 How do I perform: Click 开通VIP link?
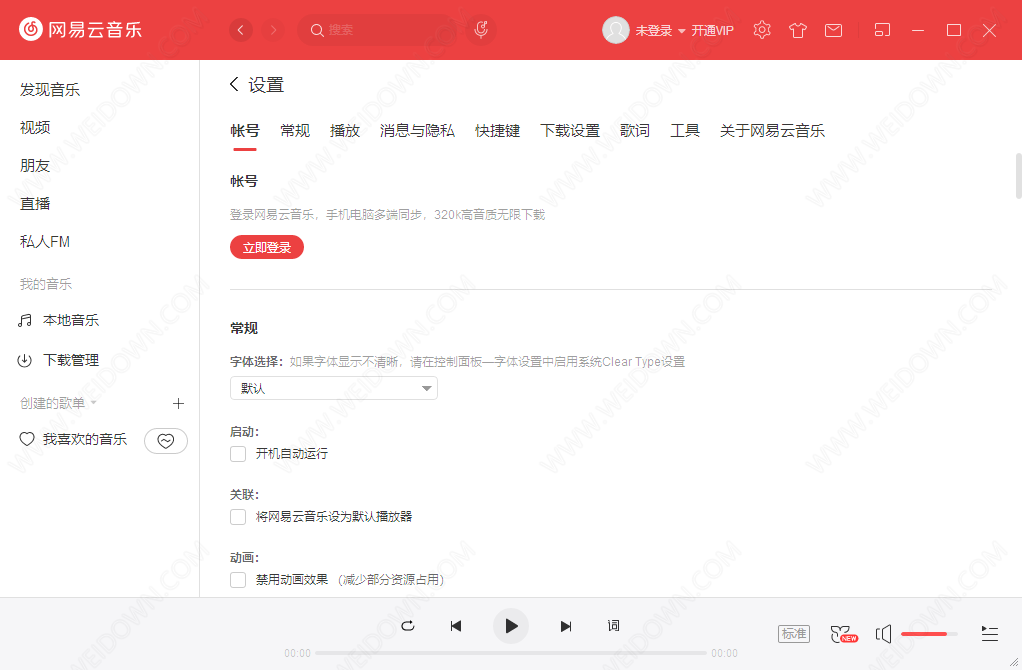click(712, 31)
